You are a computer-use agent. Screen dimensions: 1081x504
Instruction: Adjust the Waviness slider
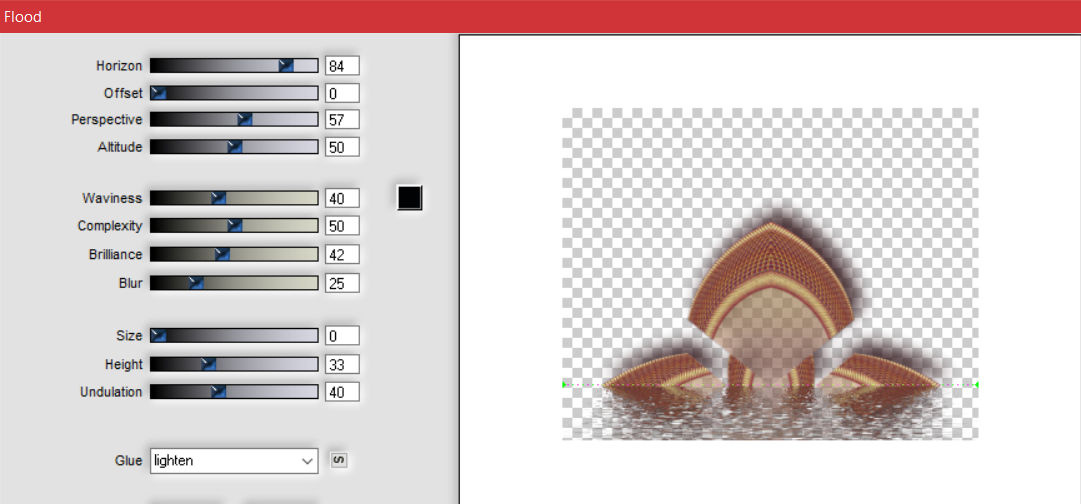(x=219, y=198)
